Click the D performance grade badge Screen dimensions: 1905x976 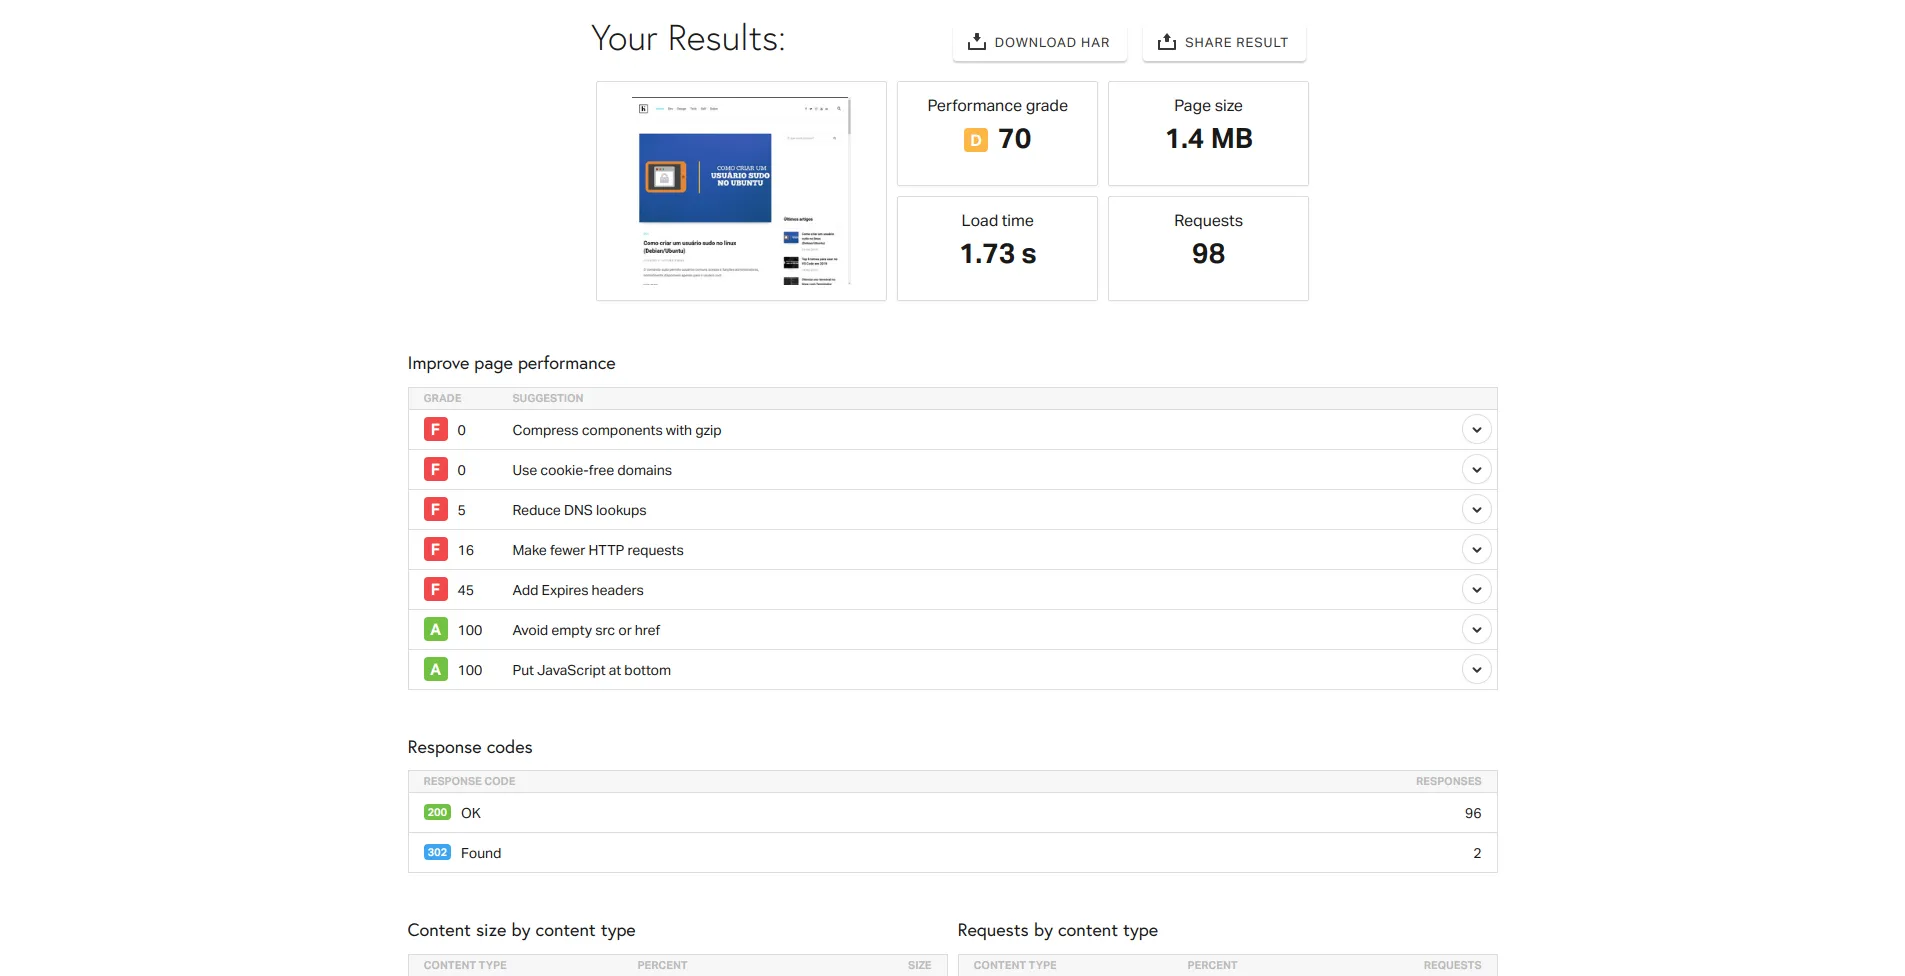tap(976, 140)
